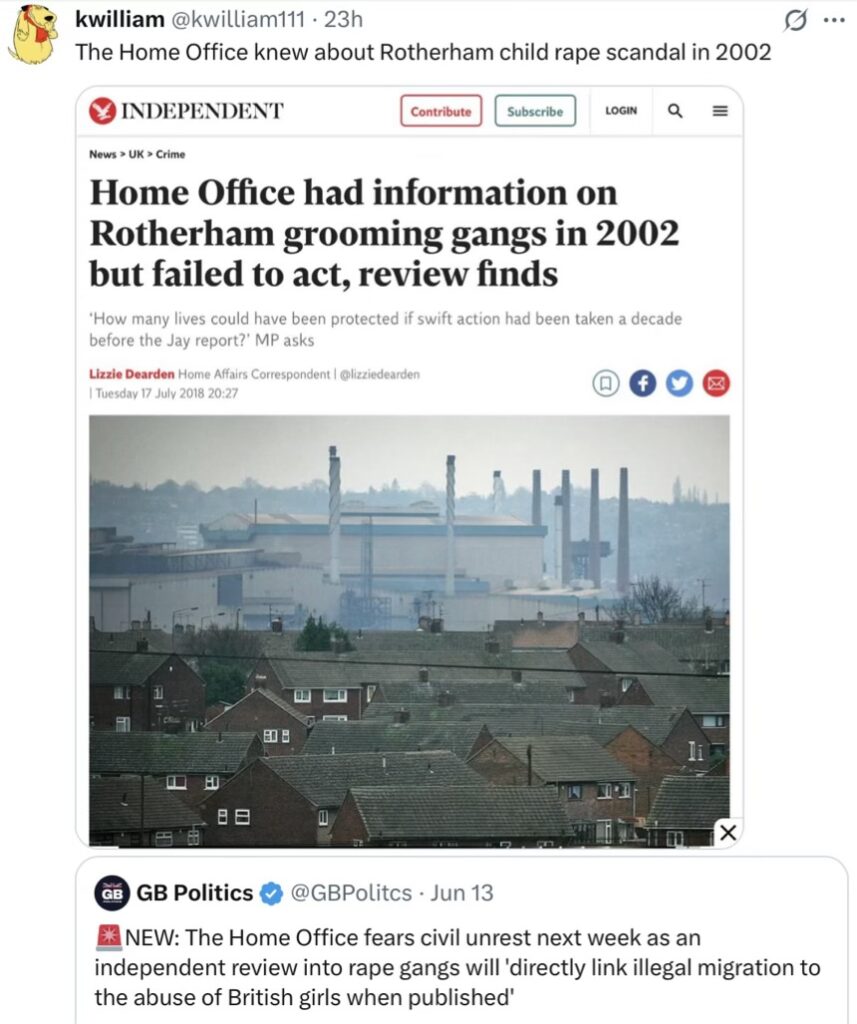Click the Independent eagle logo
Image resolution: width=857 pixels, height=1024 pixels.
[x=101, y=111]
